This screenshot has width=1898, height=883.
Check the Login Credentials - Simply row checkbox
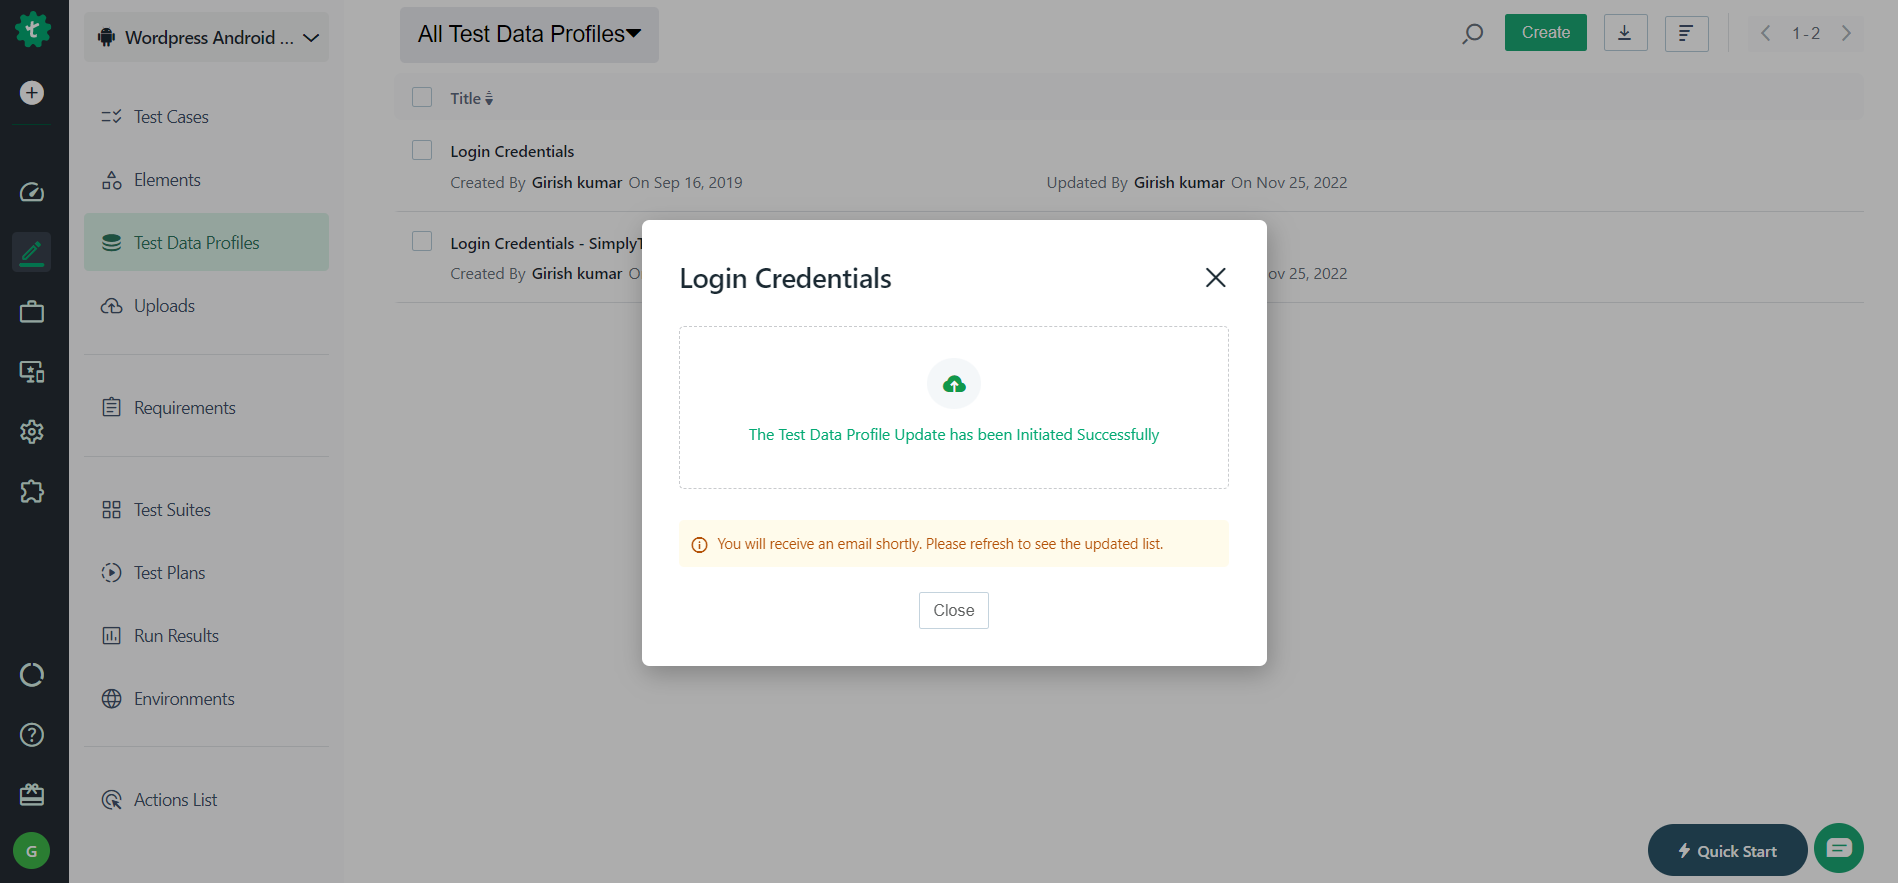pos(422,241)
